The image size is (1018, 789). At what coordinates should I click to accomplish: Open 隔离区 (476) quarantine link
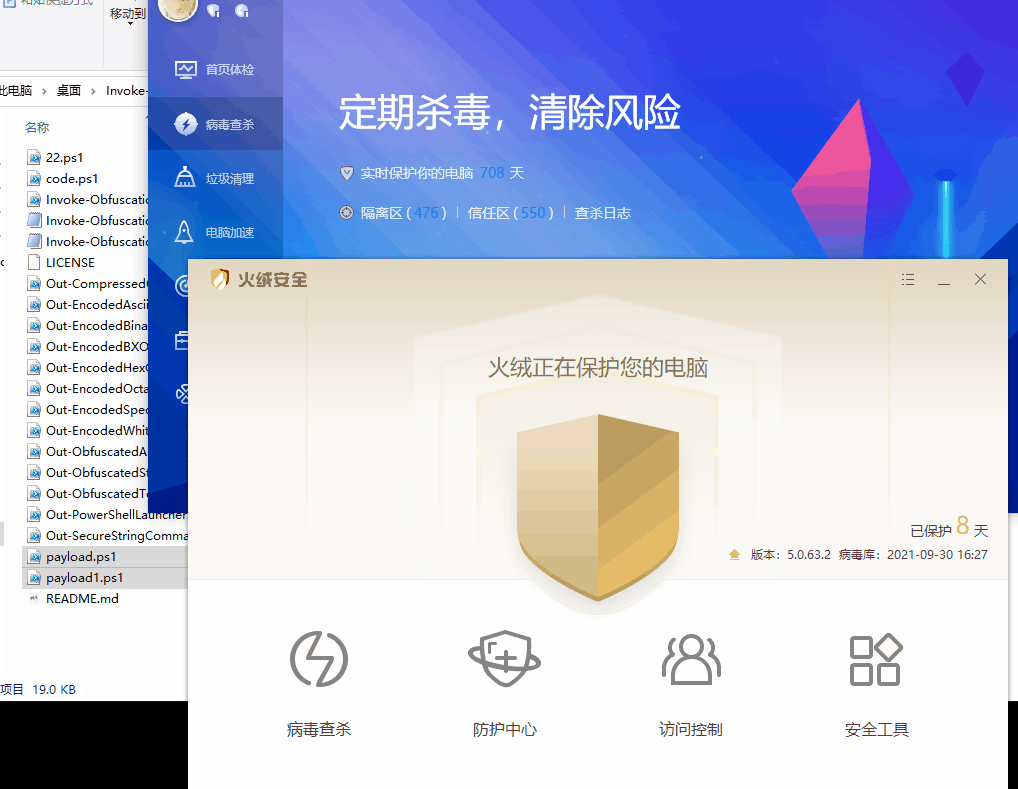coord(403,213)
